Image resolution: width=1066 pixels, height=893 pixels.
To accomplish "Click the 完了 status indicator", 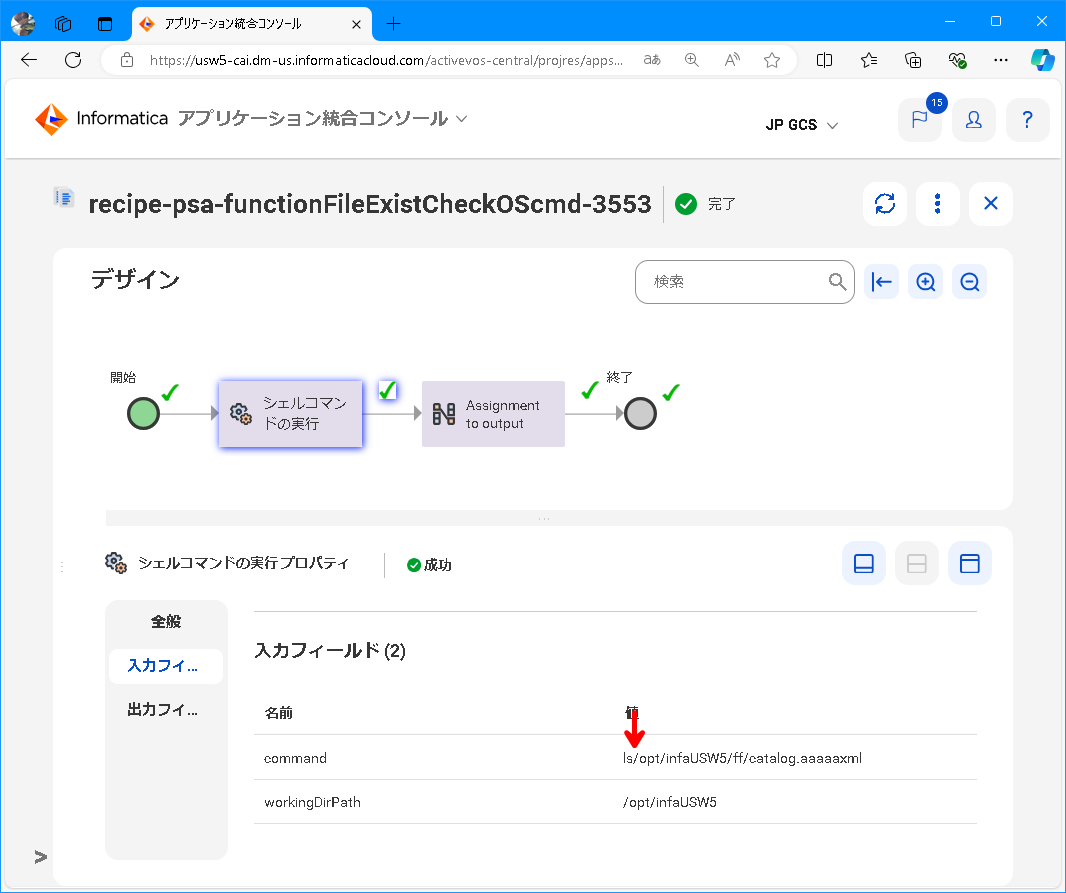I will coord(705,203).
